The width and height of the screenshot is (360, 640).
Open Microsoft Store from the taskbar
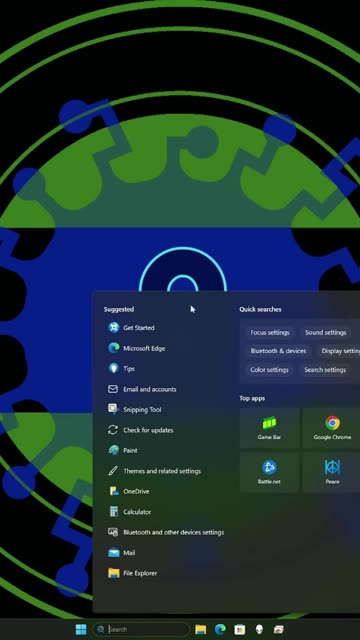tap(240, 629)
